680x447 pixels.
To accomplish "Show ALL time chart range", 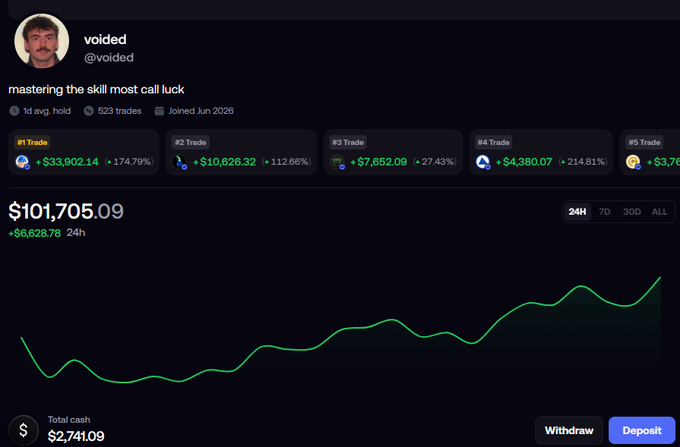I will (x=659, y=212).
